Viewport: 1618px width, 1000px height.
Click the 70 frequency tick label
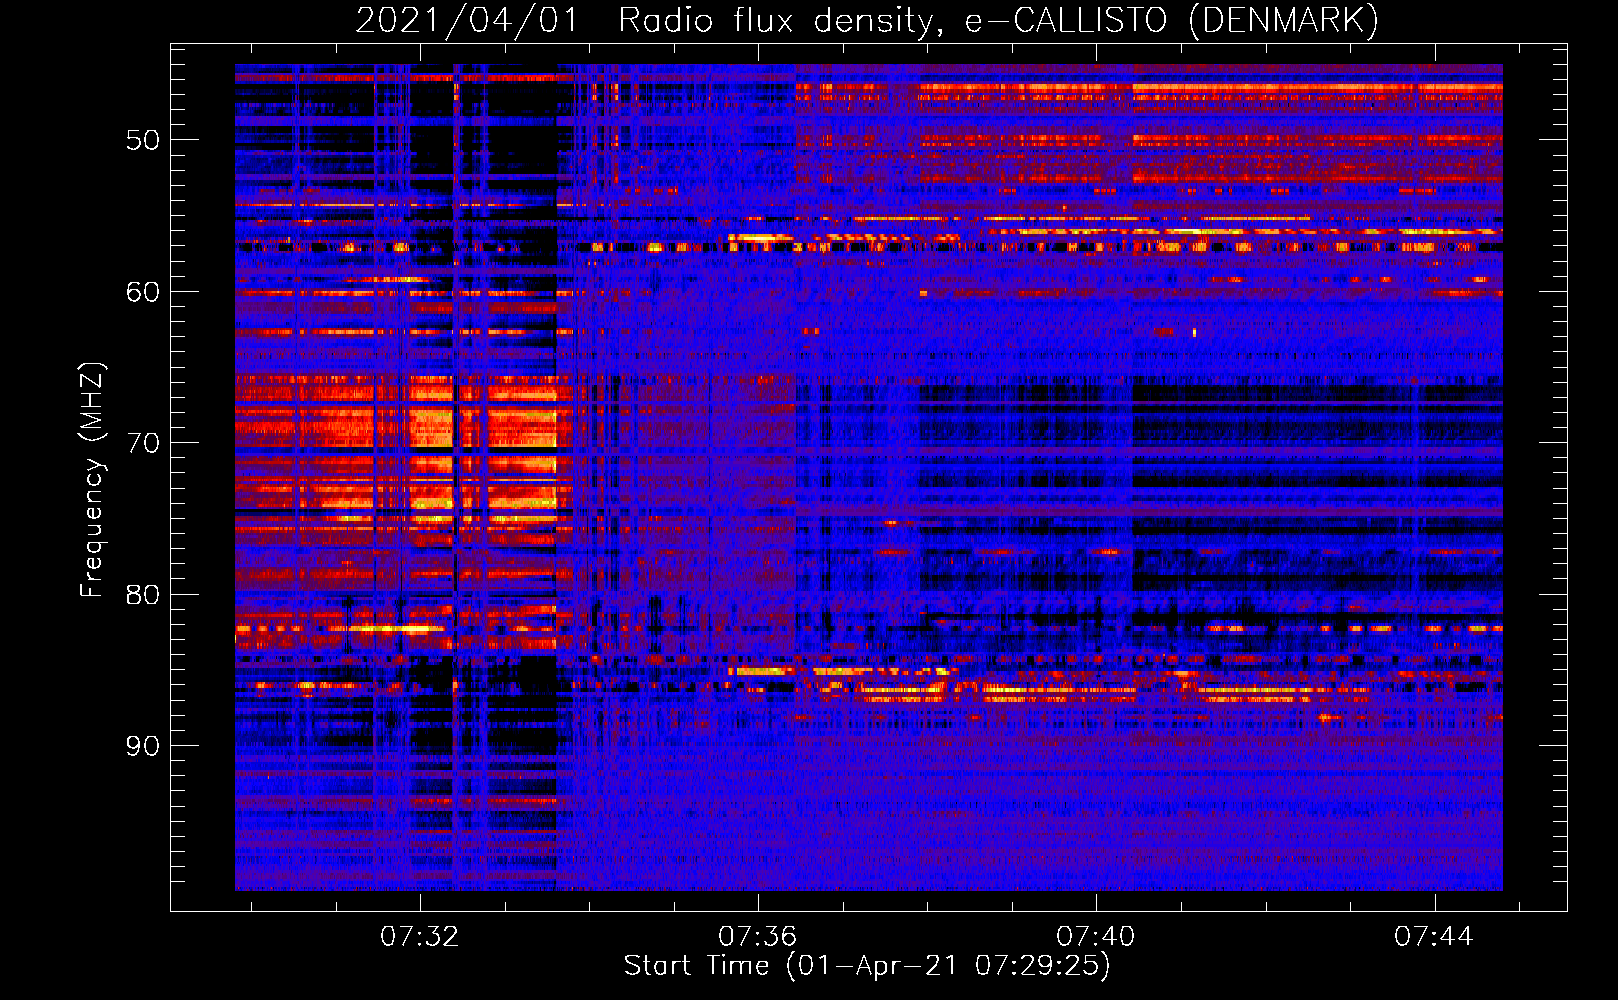(x=143, y=443)
